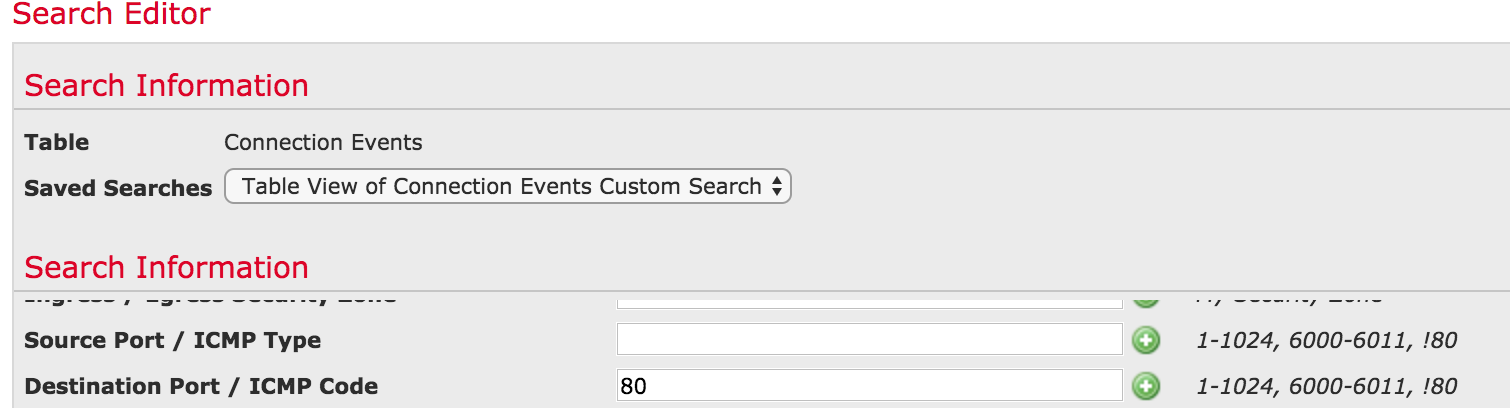This screenshot has width=1510, height=408.
Task: Click the green plus beside Source Port field
Action: pyautogui.click(x=1146, y=340)
